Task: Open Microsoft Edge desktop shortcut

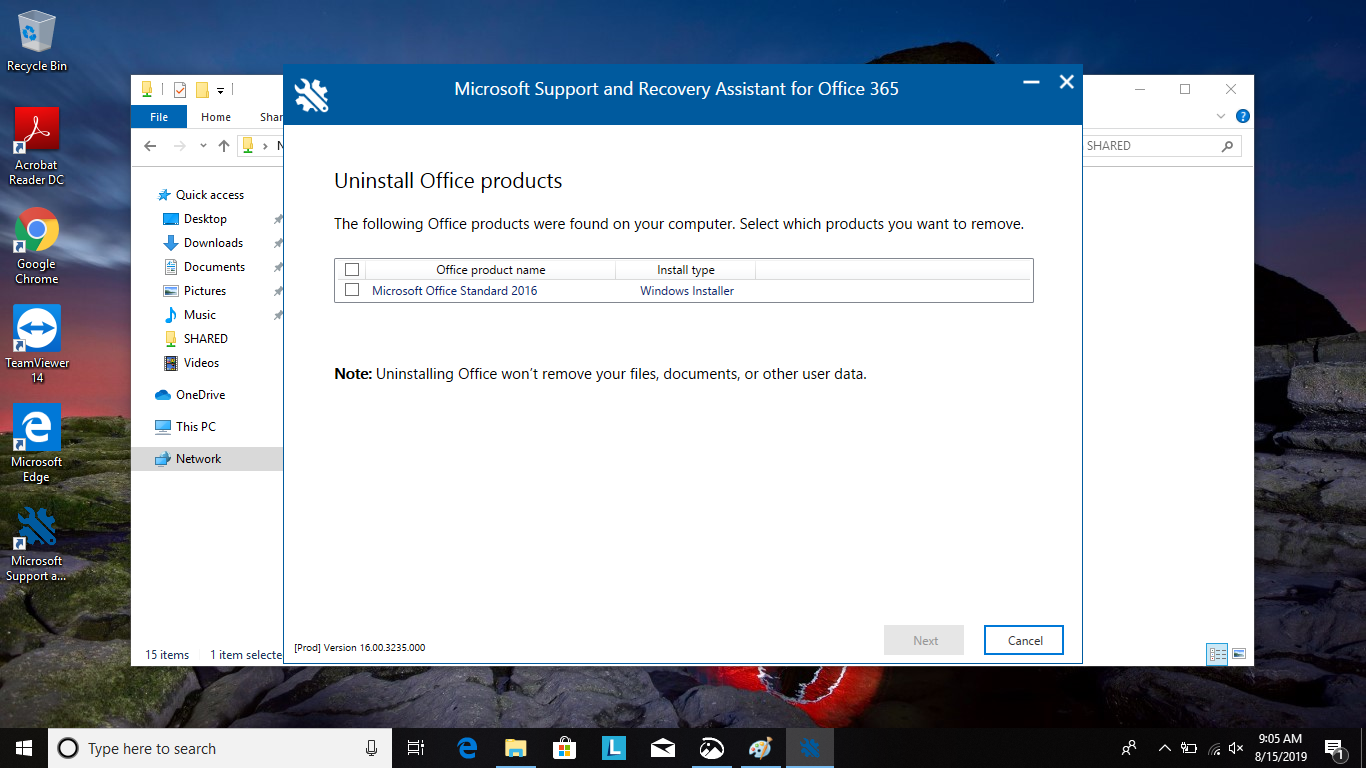Action: pos(37,444)
